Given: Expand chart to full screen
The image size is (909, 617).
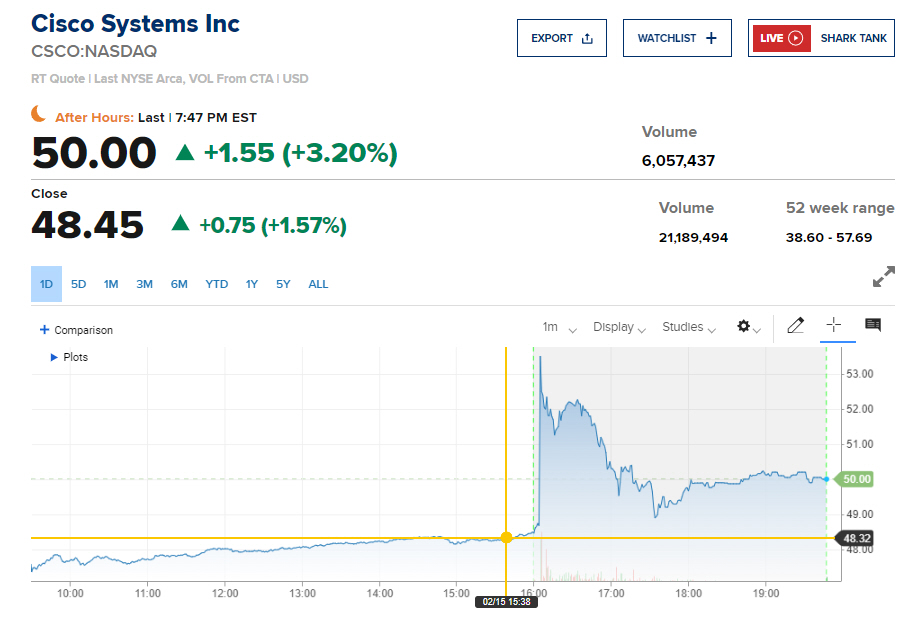Looking at the screenshot, I should (x=883, y=277).
